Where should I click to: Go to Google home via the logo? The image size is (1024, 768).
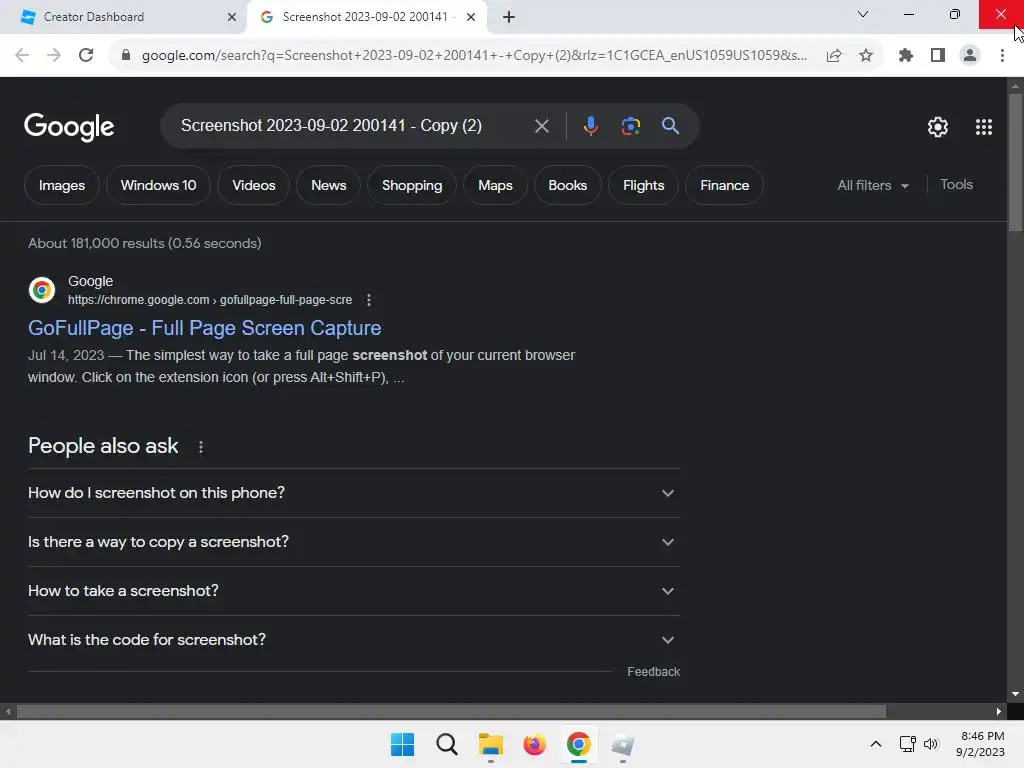(x=69, y=127)
